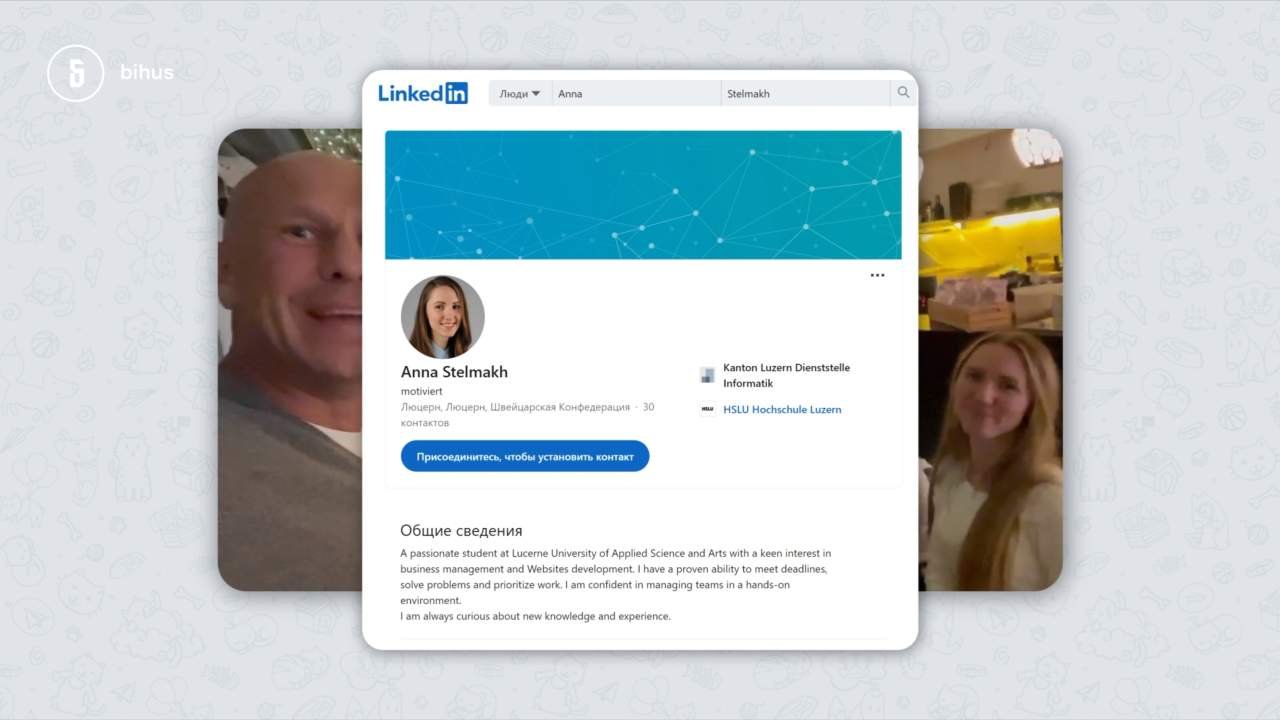Click the HSLU logo icon
The height and width of the screenshot is (720, 1280).
(x=708, y=409)
